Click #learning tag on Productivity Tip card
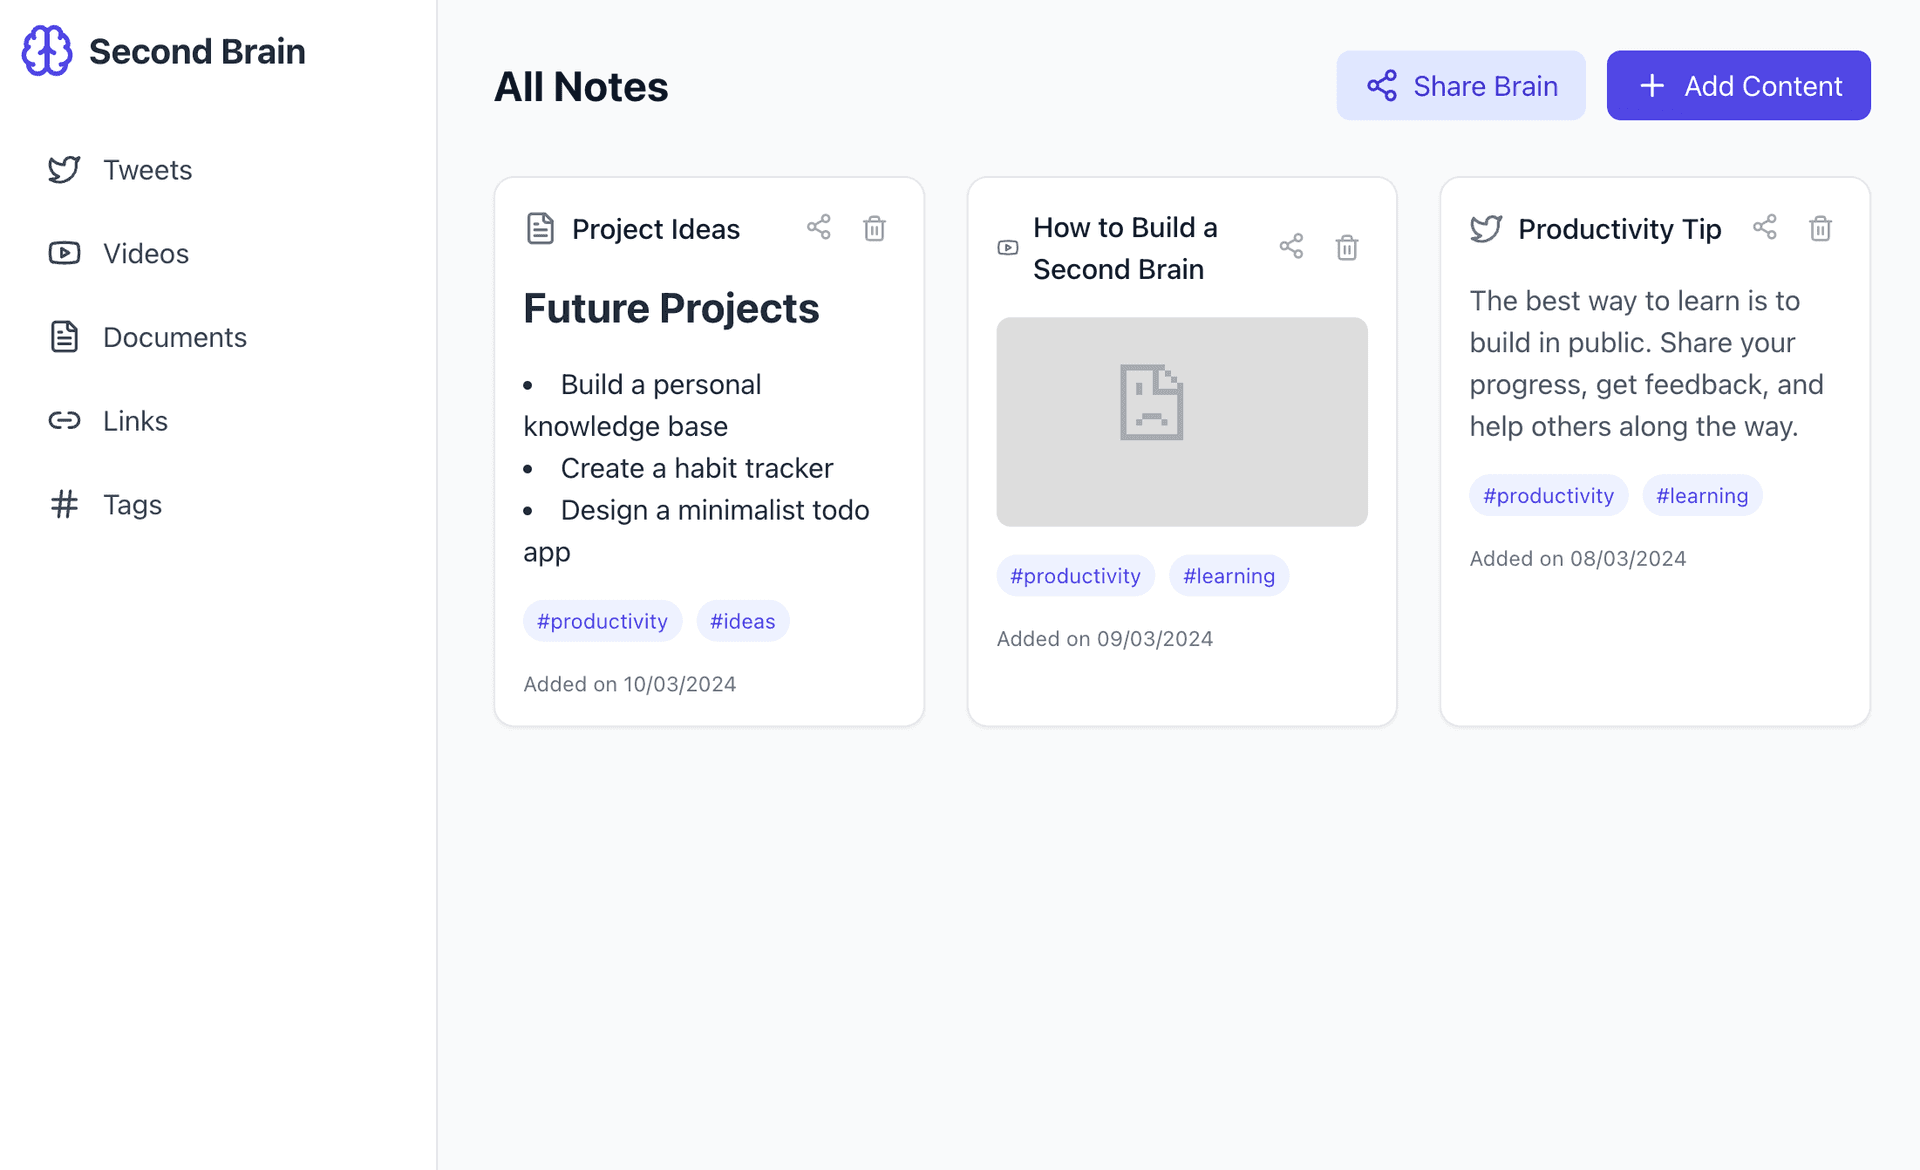The height and width of the screenshot is (1170, 1920). (1702, 495)
